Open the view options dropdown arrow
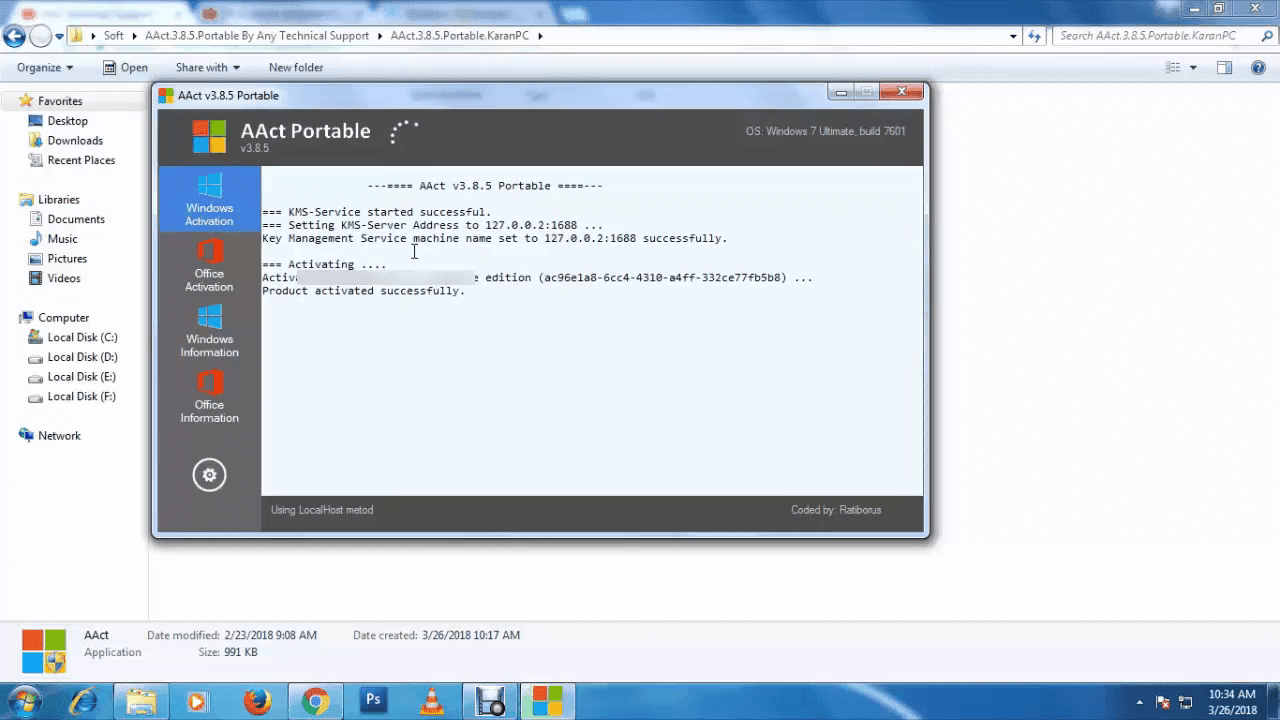Viewport: 1280px width, 720px height. [1193, 68]
